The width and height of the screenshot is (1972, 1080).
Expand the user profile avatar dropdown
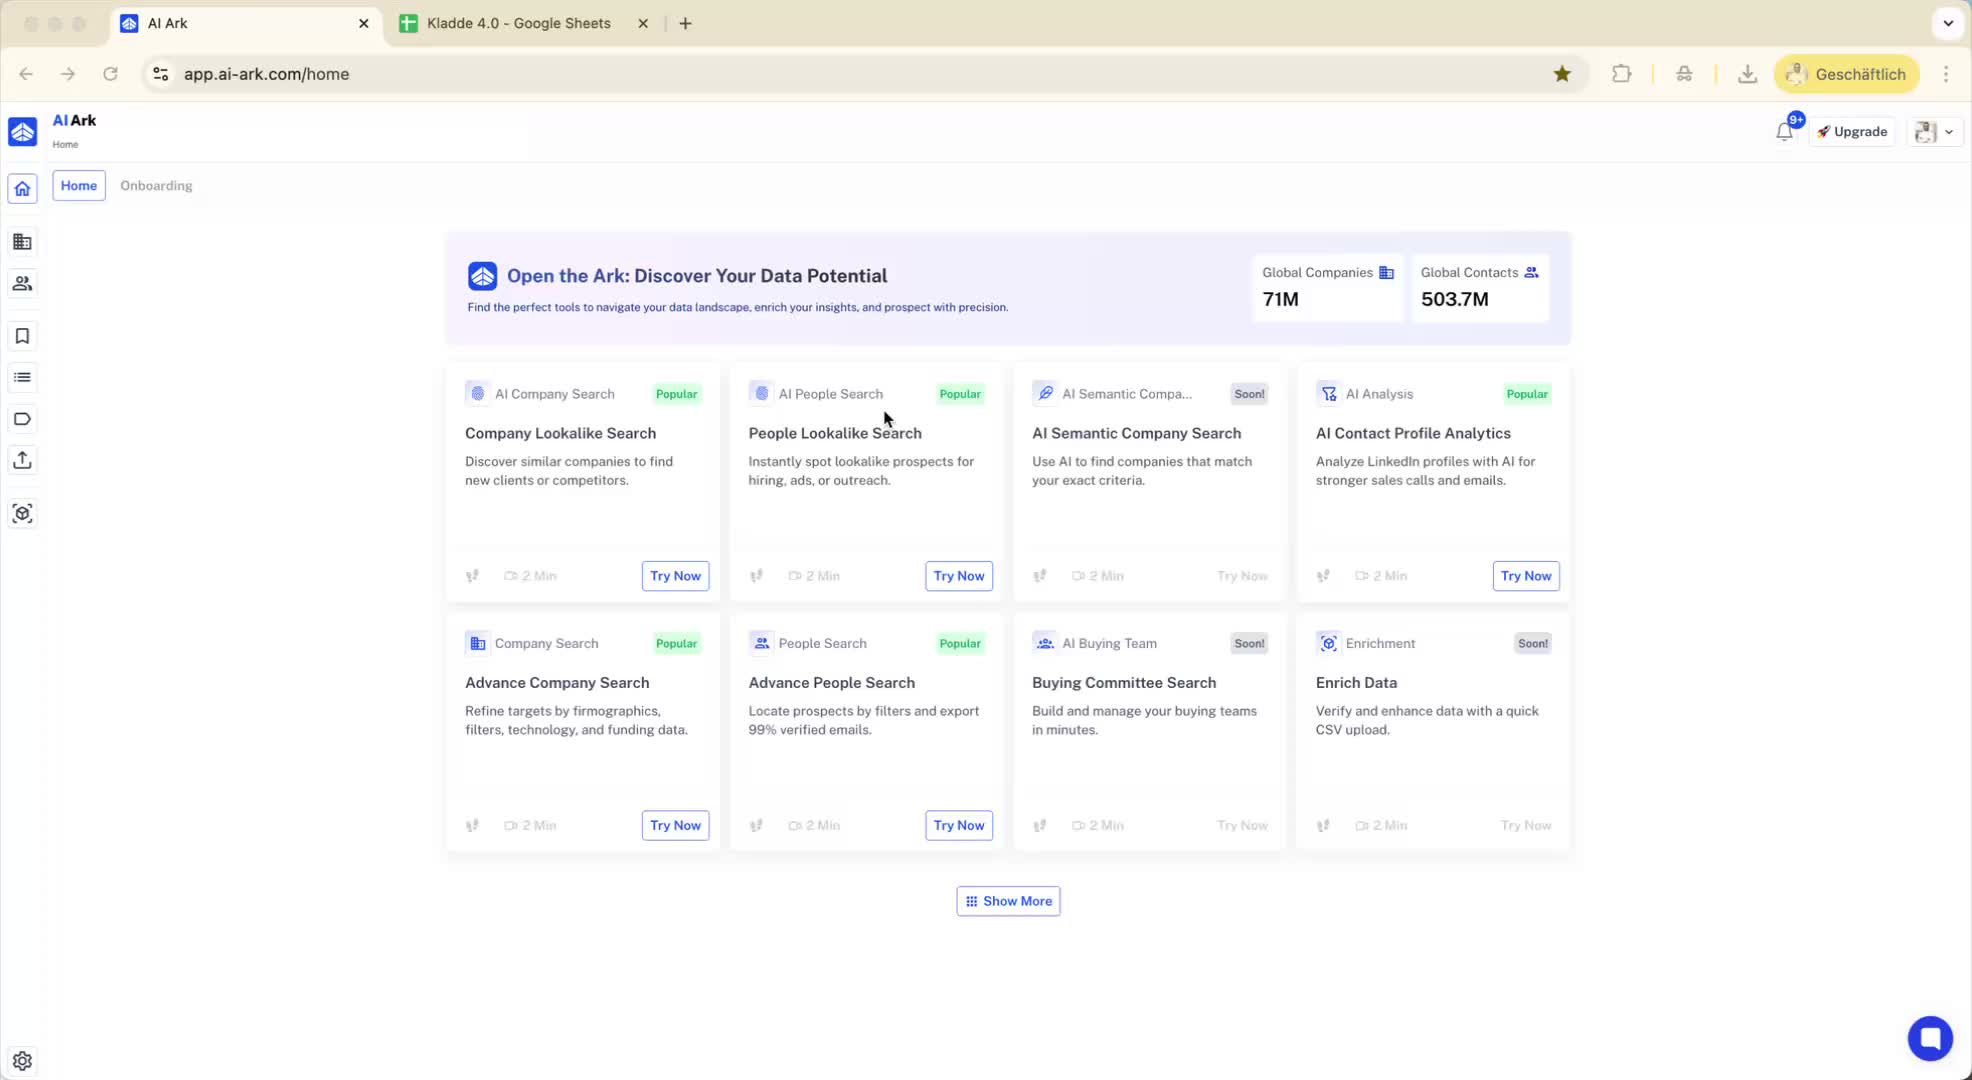[1935, 132]
